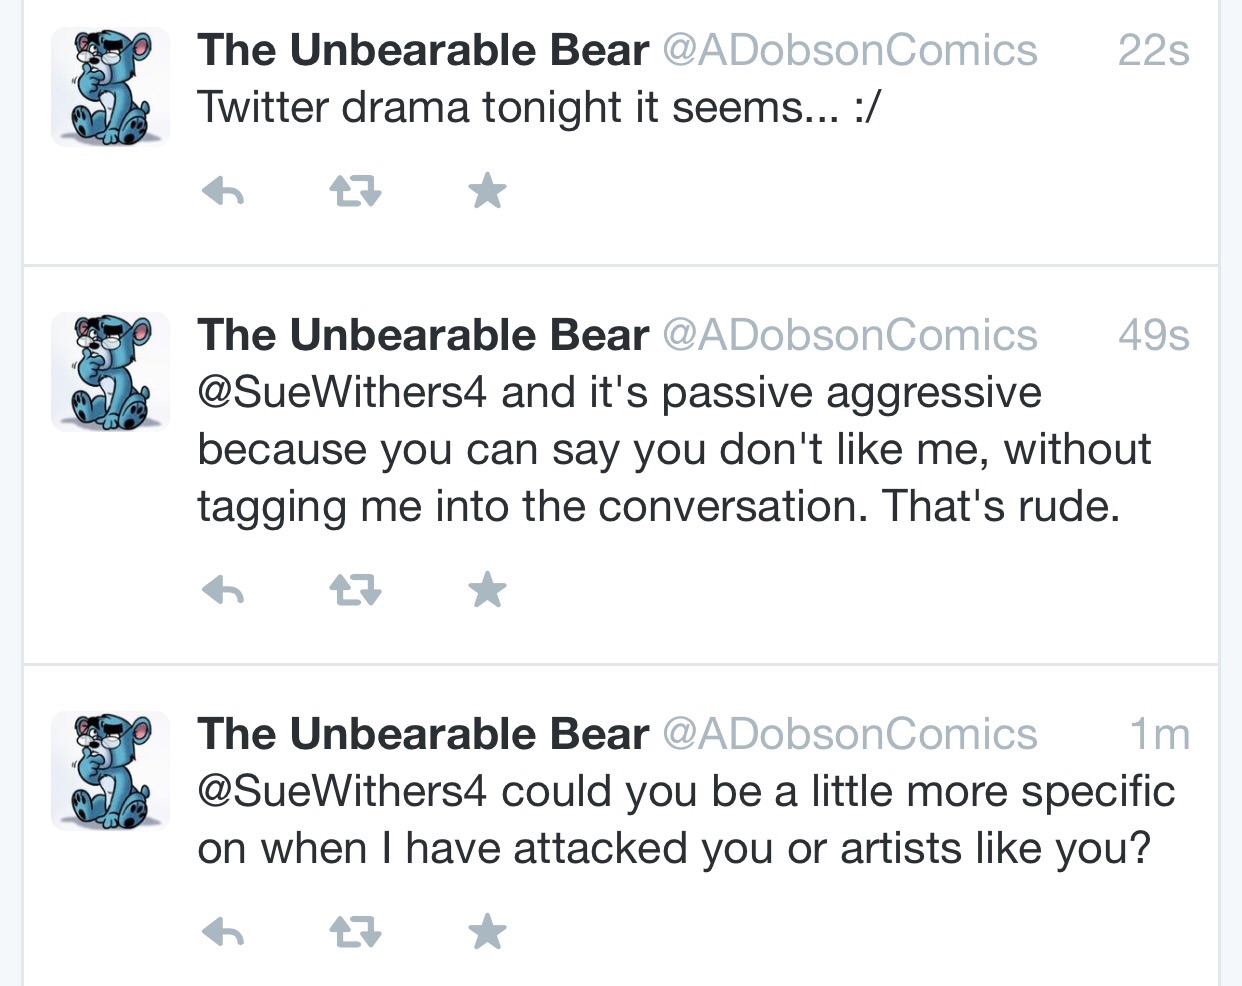Open bear avatar on the 1m tweet
Screen dimensions: 1242x986
click(111, 770)
